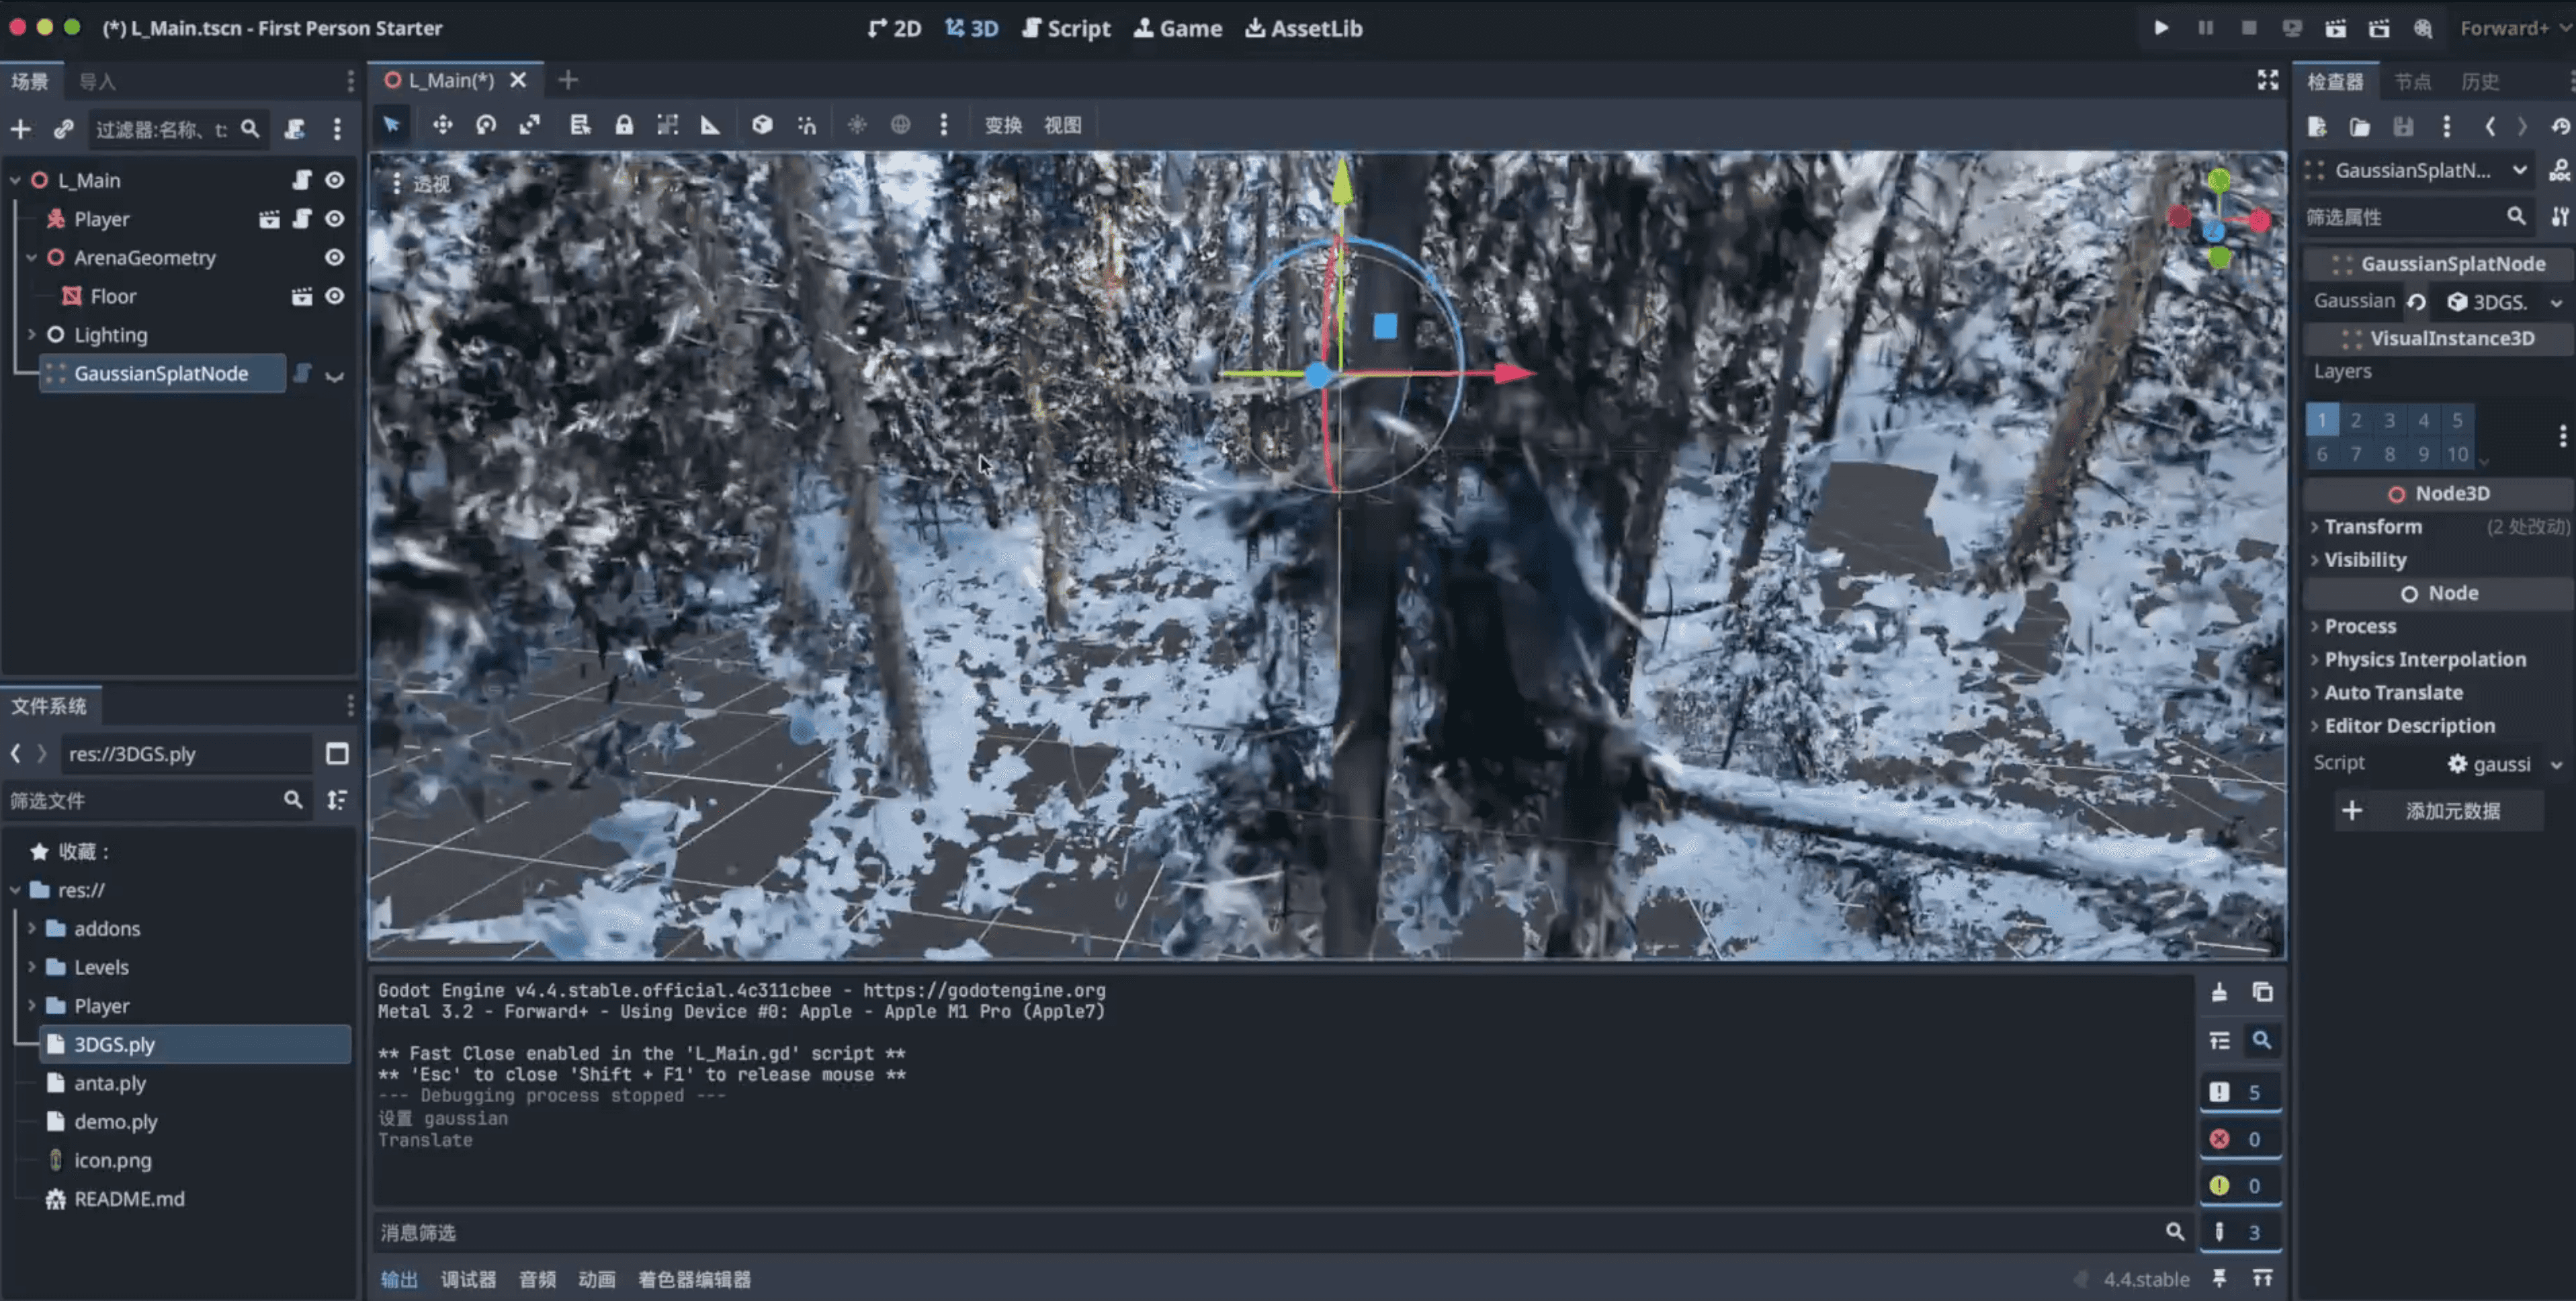2576x1301 pixels.
Task: Open the 视图 menu in viewport toolbar
Action: [1063, 125]
